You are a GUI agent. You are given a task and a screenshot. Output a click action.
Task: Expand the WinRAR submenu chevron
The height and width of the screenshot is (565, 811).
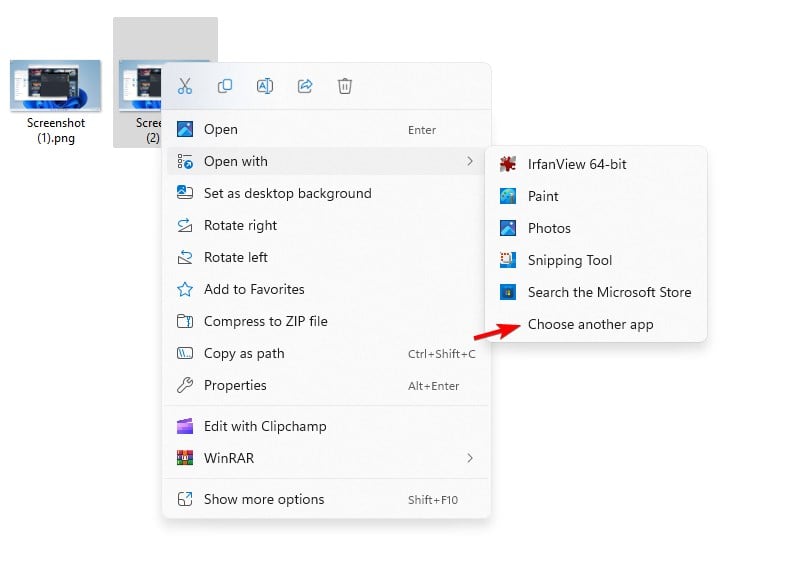470,458
